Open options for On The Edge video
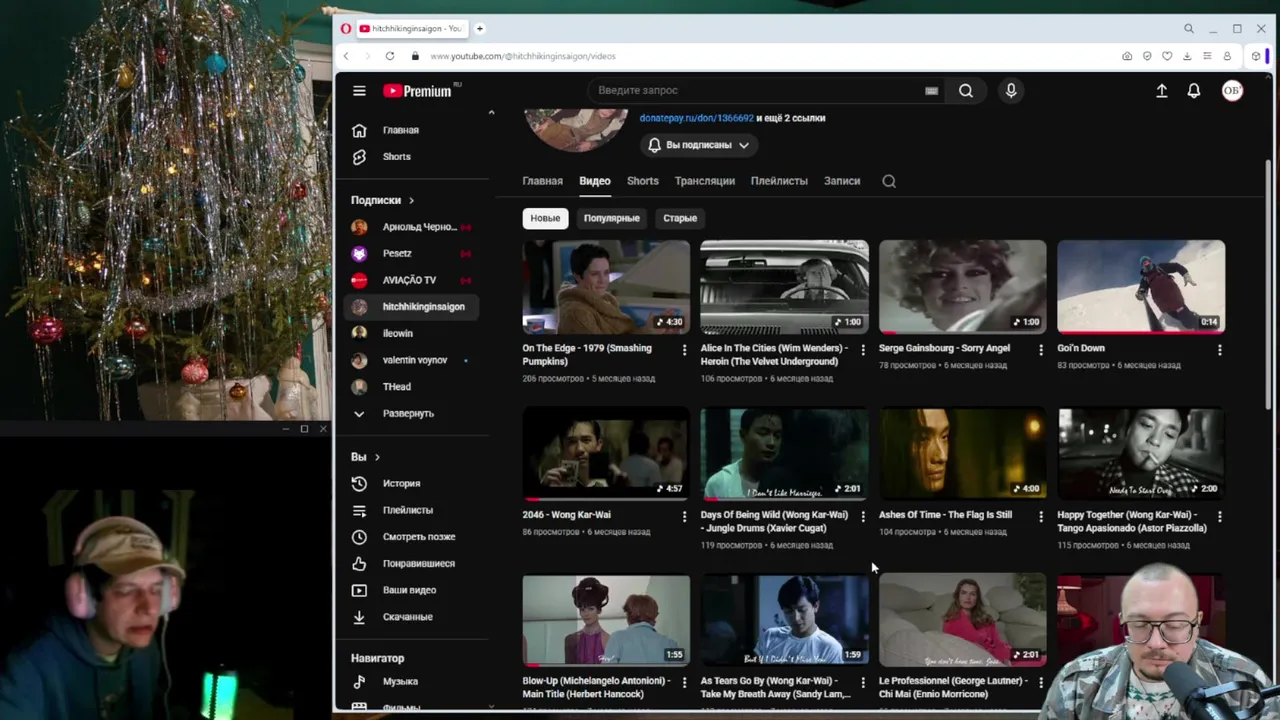 [x=685, y=350]
